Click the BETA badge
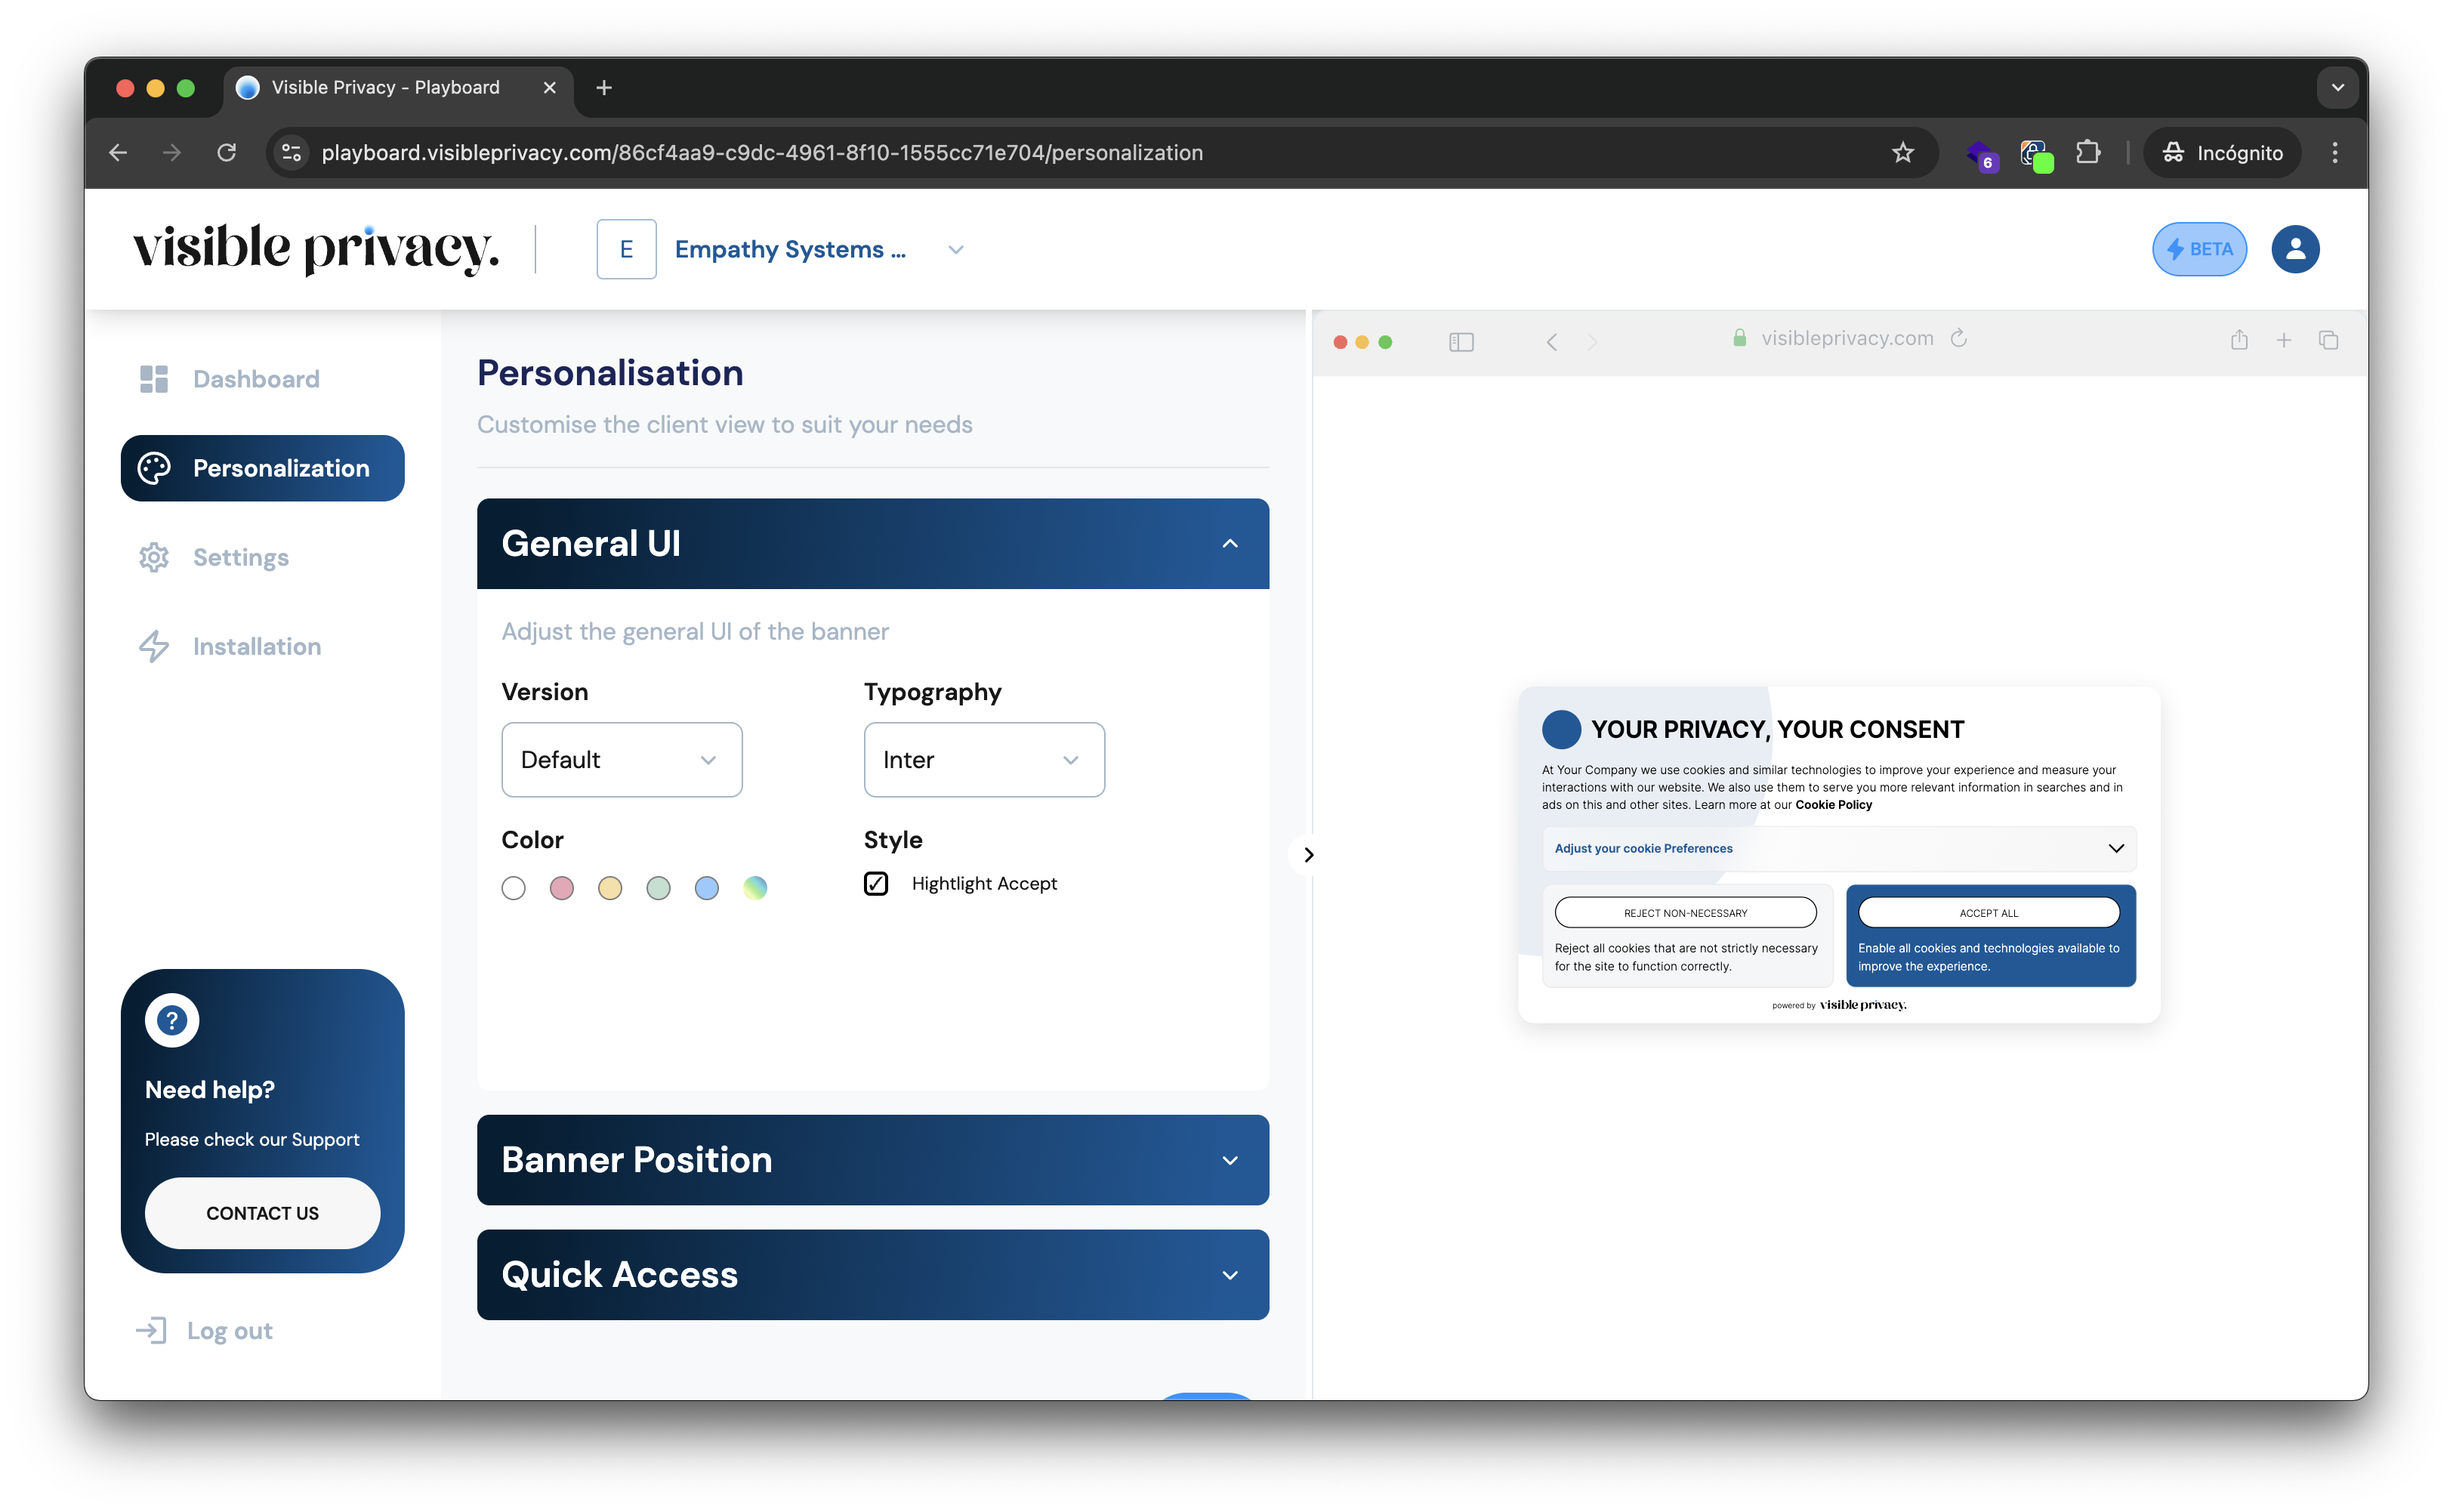Image resolution: width=2453 pixels, height=1512 pixels. coord(2199,249)
